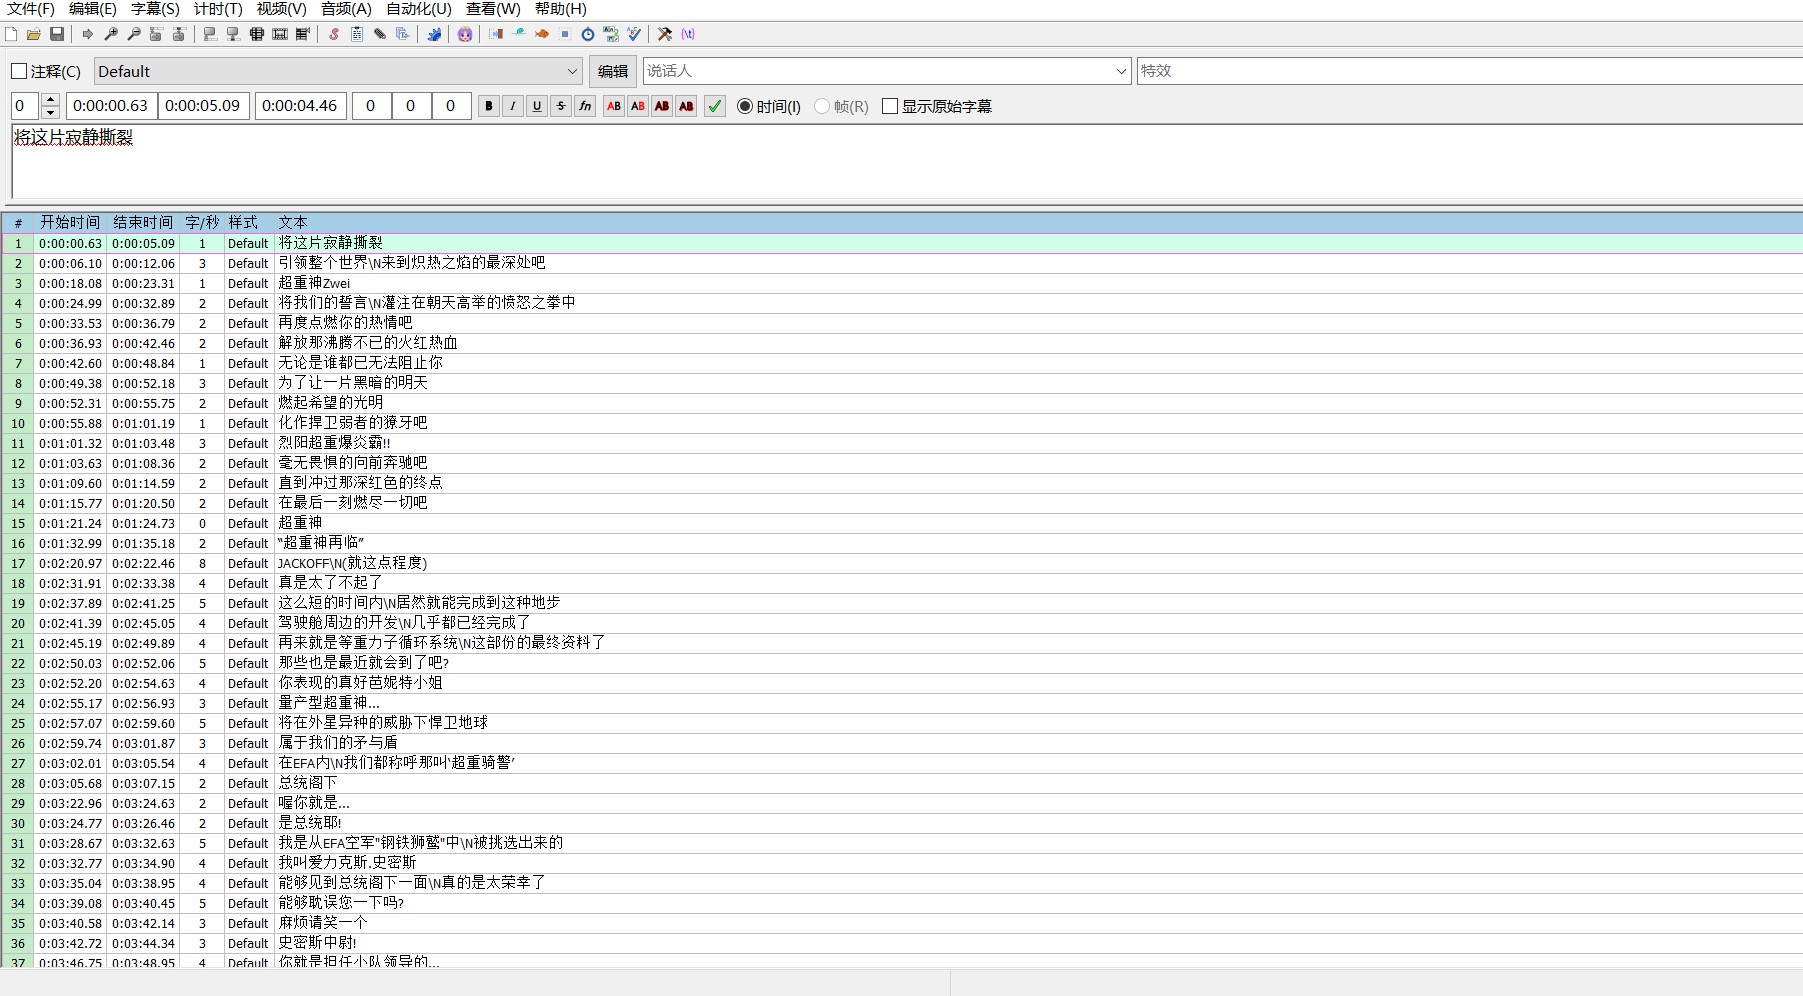Open the Styles Manager S icon
The height and width of the screenshot is (996, 1803).
(x=334, y=34)
